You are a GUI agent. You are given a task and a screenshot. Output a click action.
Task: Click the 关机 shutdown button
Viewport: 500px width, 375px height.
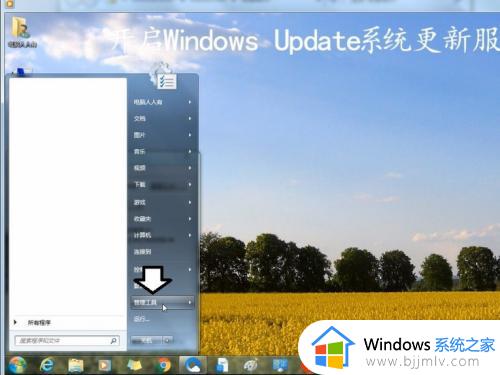tap(147, 340)
